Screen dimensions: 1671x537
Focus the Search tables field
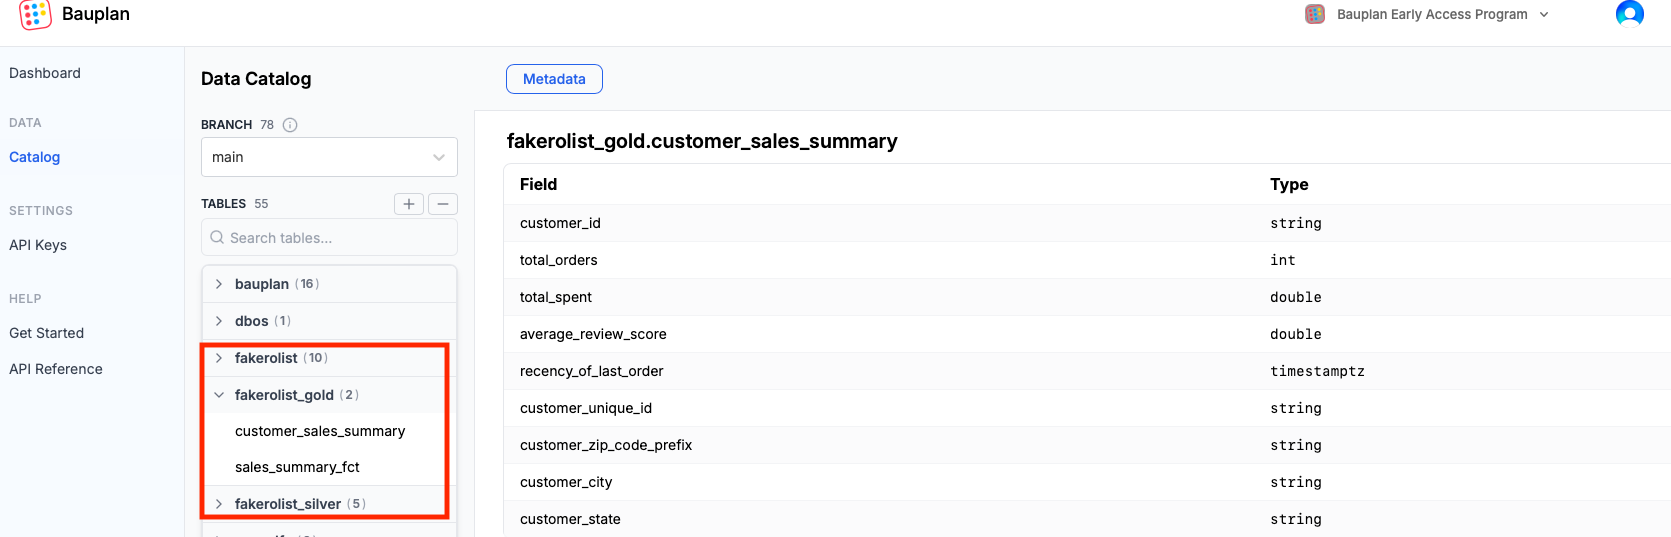(329, 238)
